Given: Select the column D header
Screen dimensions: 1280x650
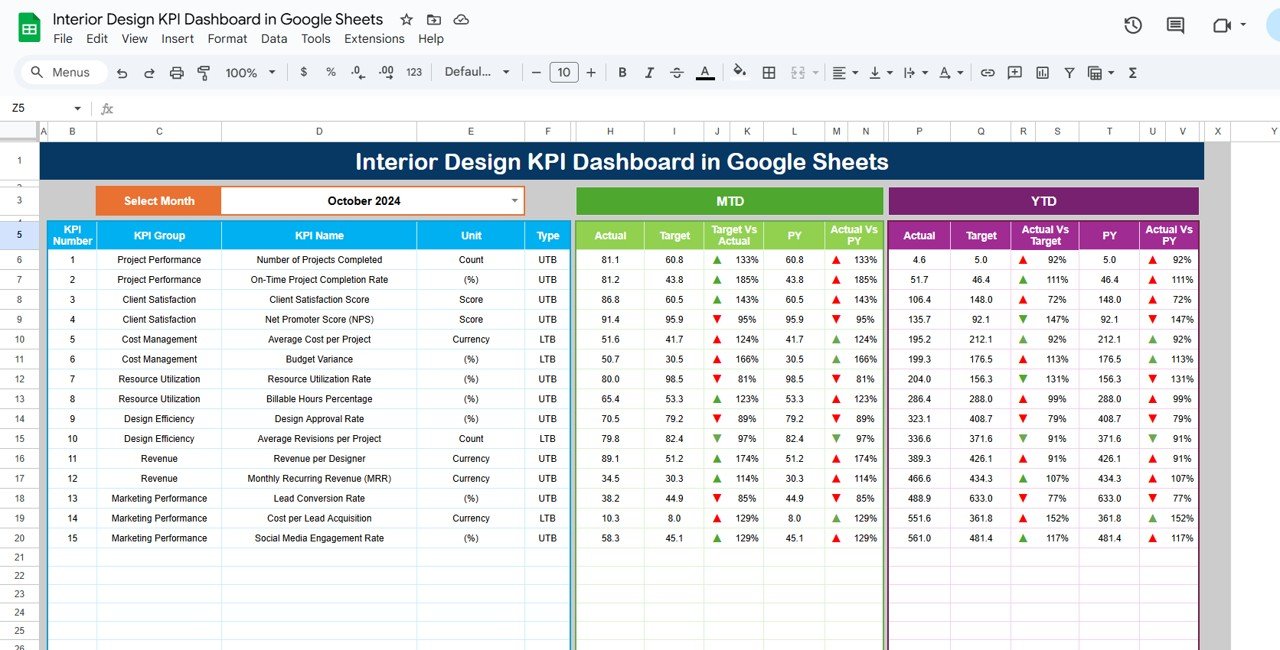Looking at the screenshot, I should point(319,131).
